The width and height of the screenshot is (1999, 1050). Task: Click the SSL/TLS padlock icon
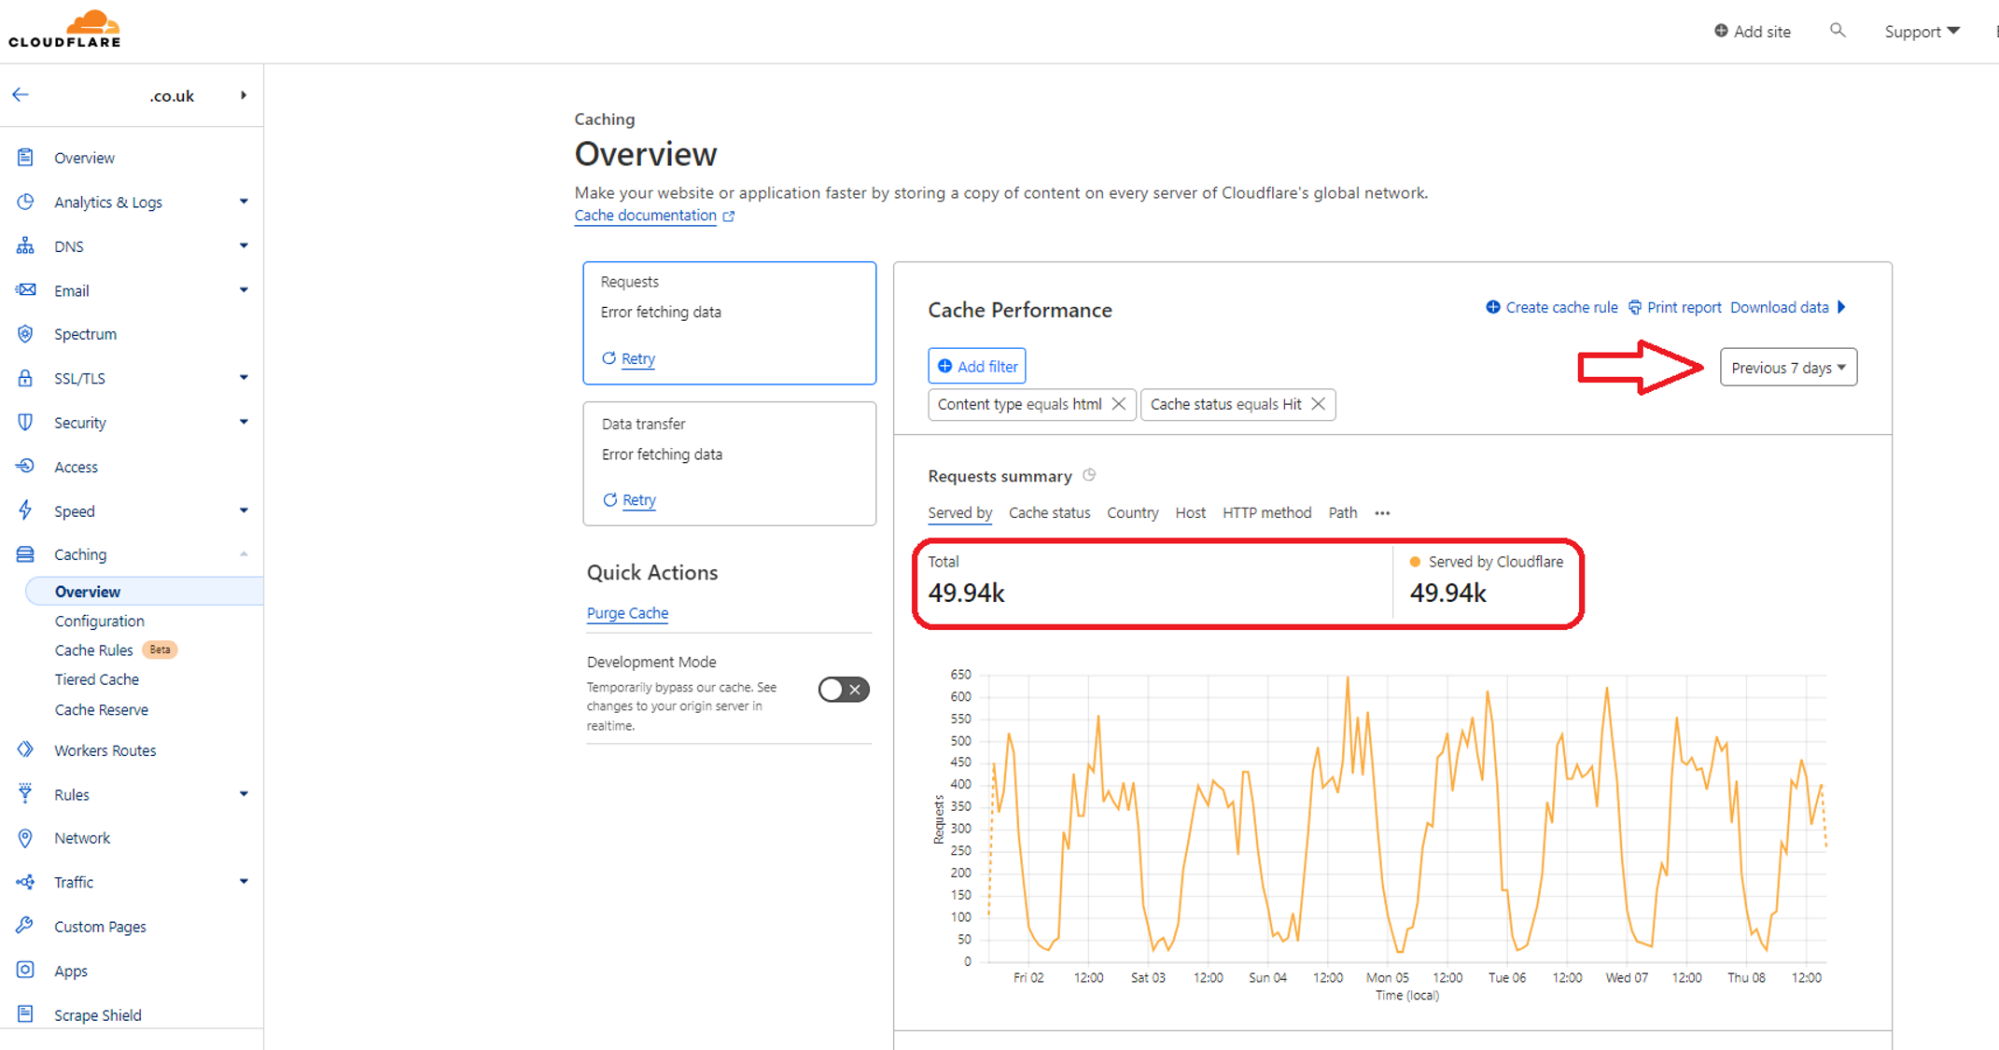pyautogui.click(x=25, y=378)
